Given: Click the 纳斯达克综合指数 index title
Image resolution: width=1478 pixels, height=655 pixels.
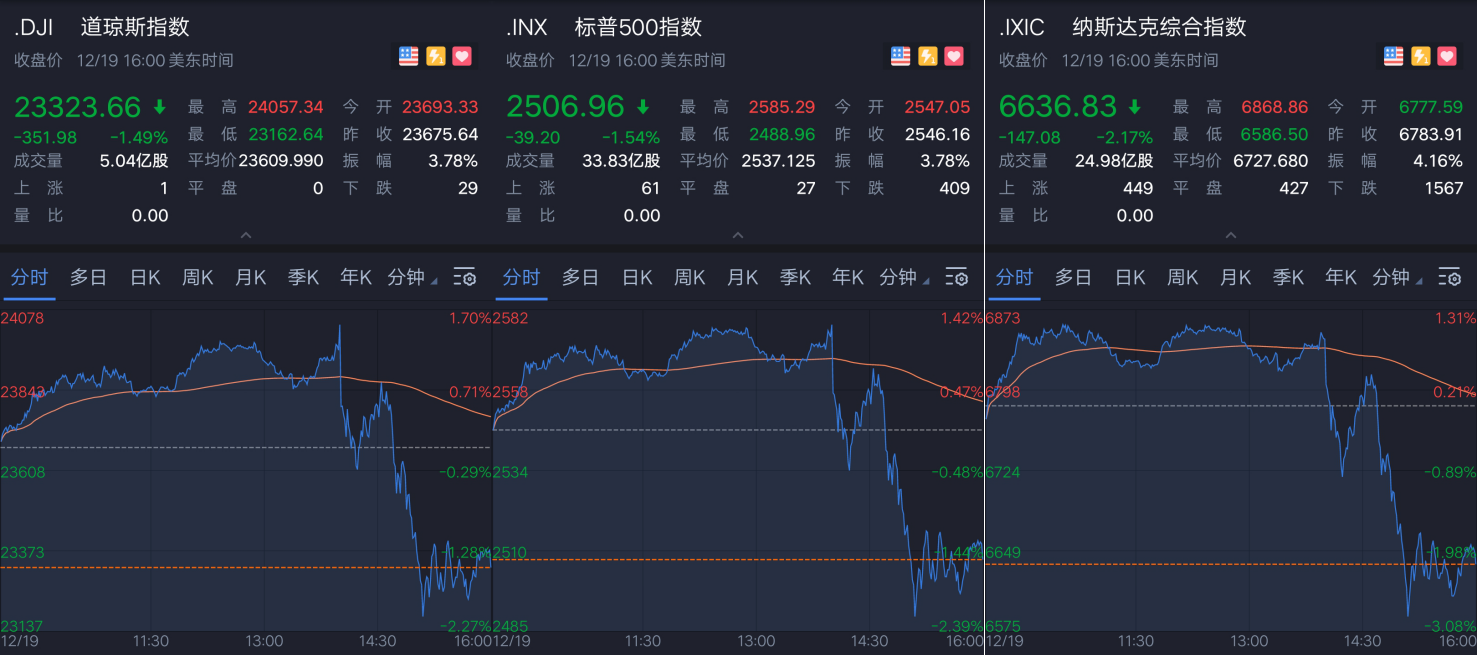Looking at the screenshot, I should (x=1160, y=27).
